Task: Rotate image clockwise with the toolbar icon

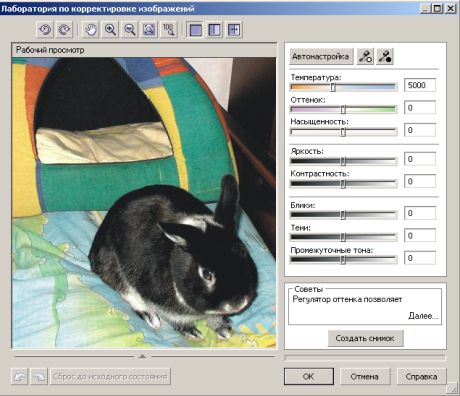Action: click(64, 30)
